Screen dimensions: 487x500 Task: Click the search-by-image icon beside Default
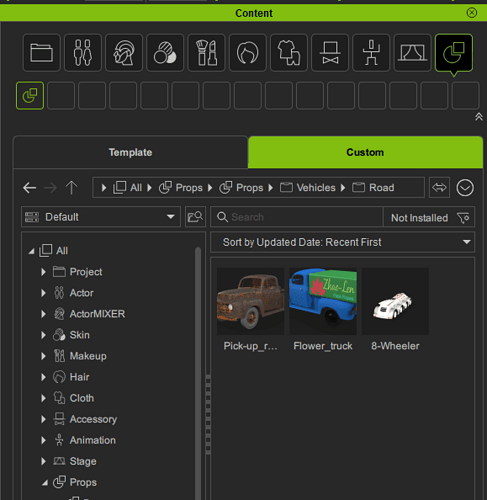point(195,217)
